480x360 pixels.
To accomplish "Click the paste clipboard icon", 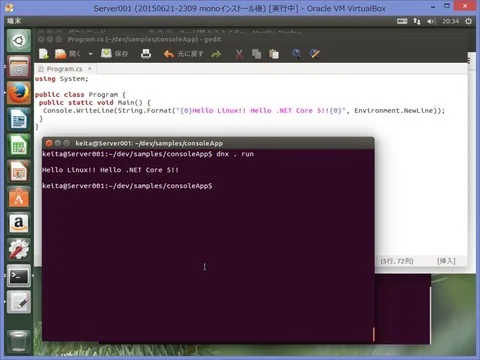I will (274, 54).
